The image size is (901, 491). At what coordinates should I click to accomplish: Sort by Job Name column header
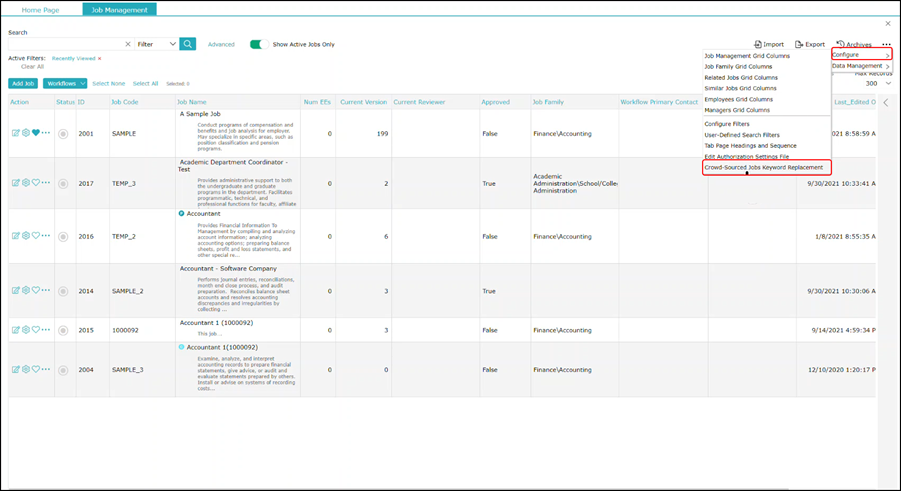pyautogui.click(x=192, y=102)
